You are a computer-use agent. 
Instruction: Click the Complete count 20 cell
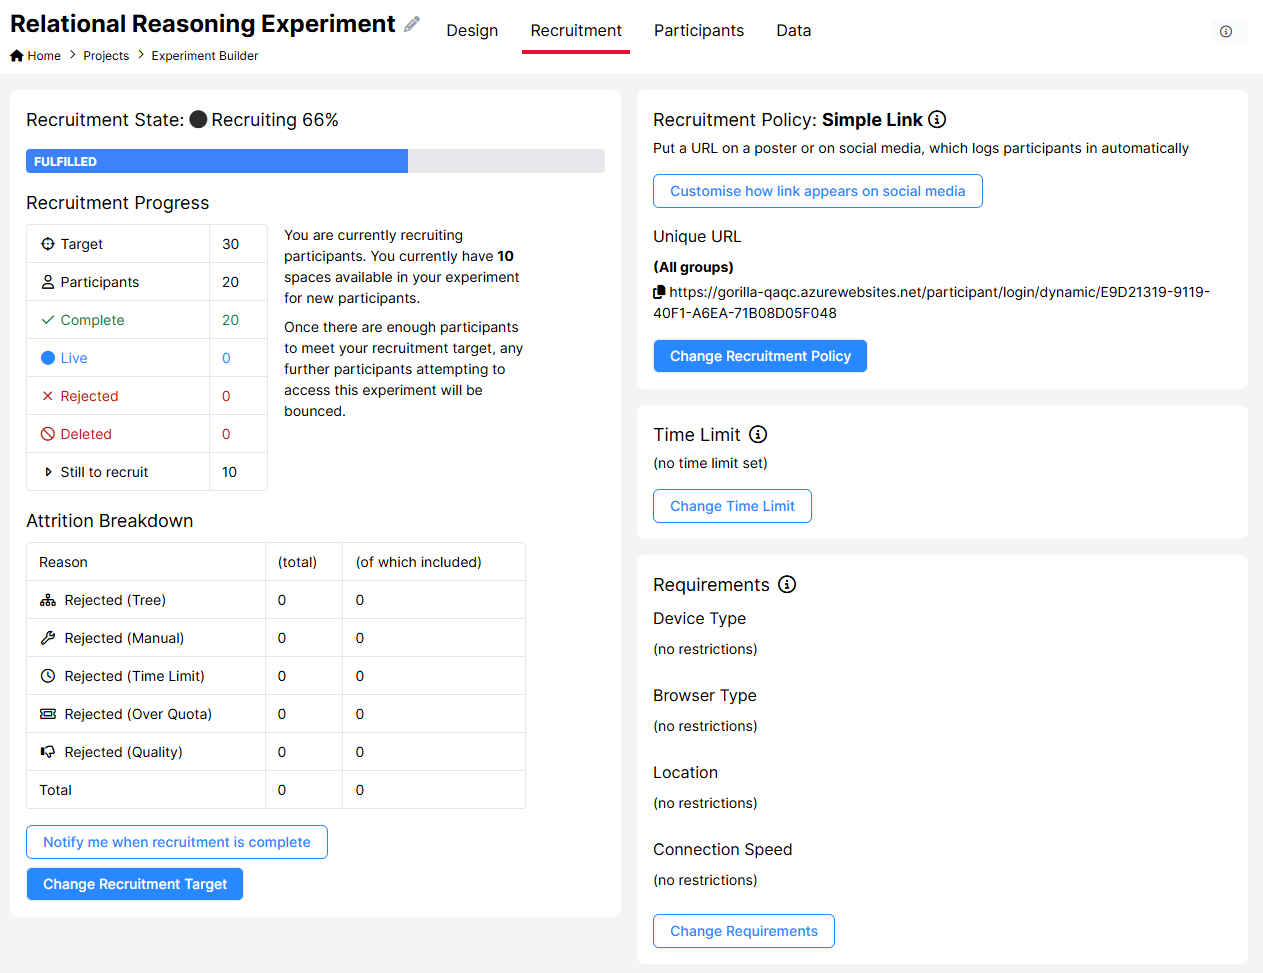pyautogui.click(x=238, y=320)
